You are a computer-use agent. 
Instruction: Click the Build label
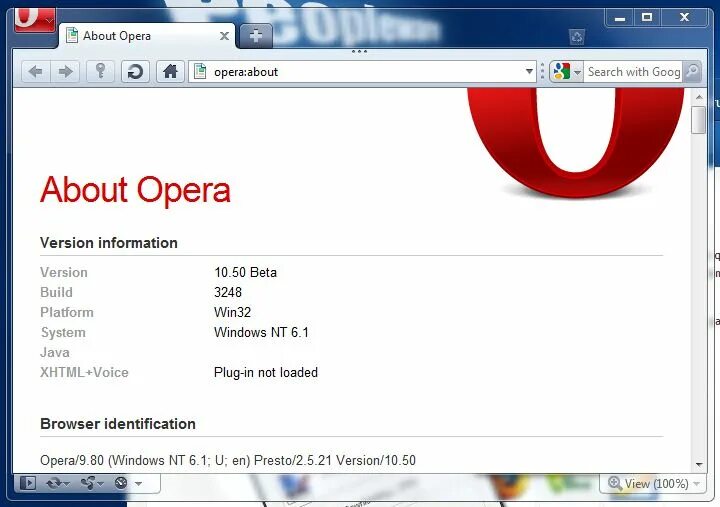(56, 292)
